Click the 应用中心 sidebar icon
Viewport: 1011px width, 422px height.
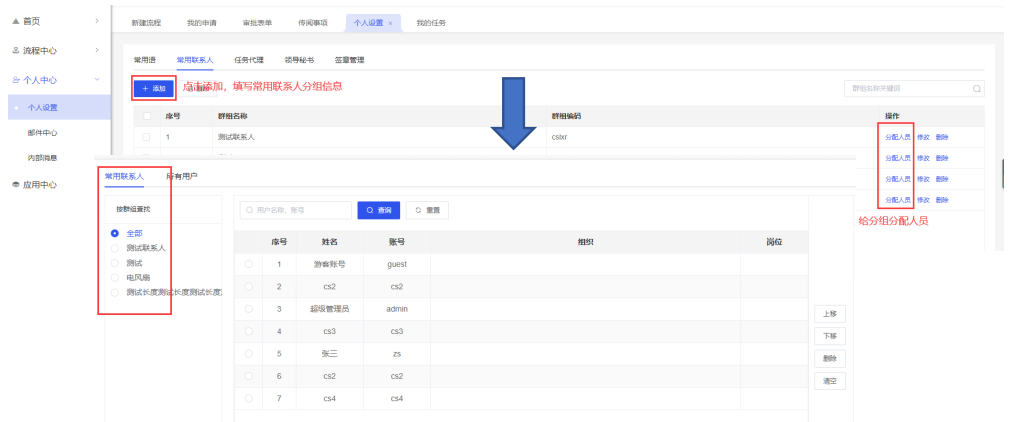pos(15,184)
